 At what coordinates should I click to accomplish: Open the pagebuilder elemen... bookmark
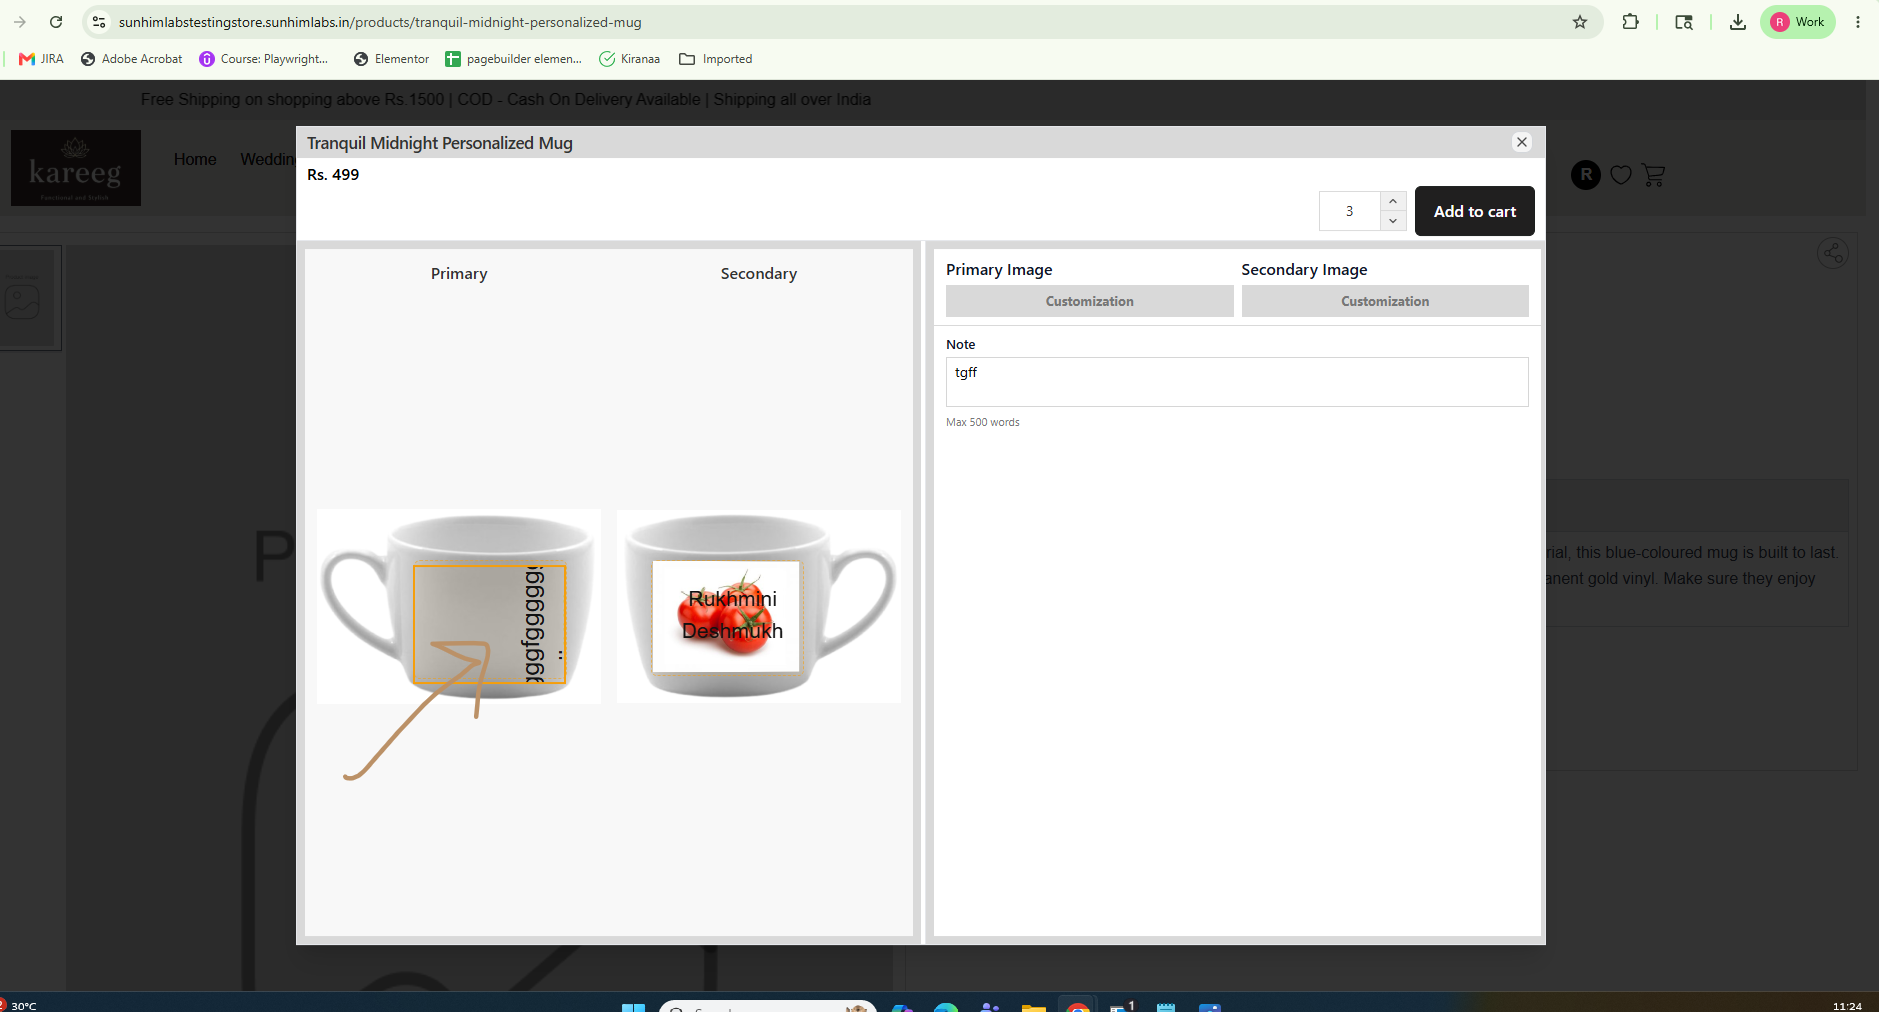click(x=513, y=59)
